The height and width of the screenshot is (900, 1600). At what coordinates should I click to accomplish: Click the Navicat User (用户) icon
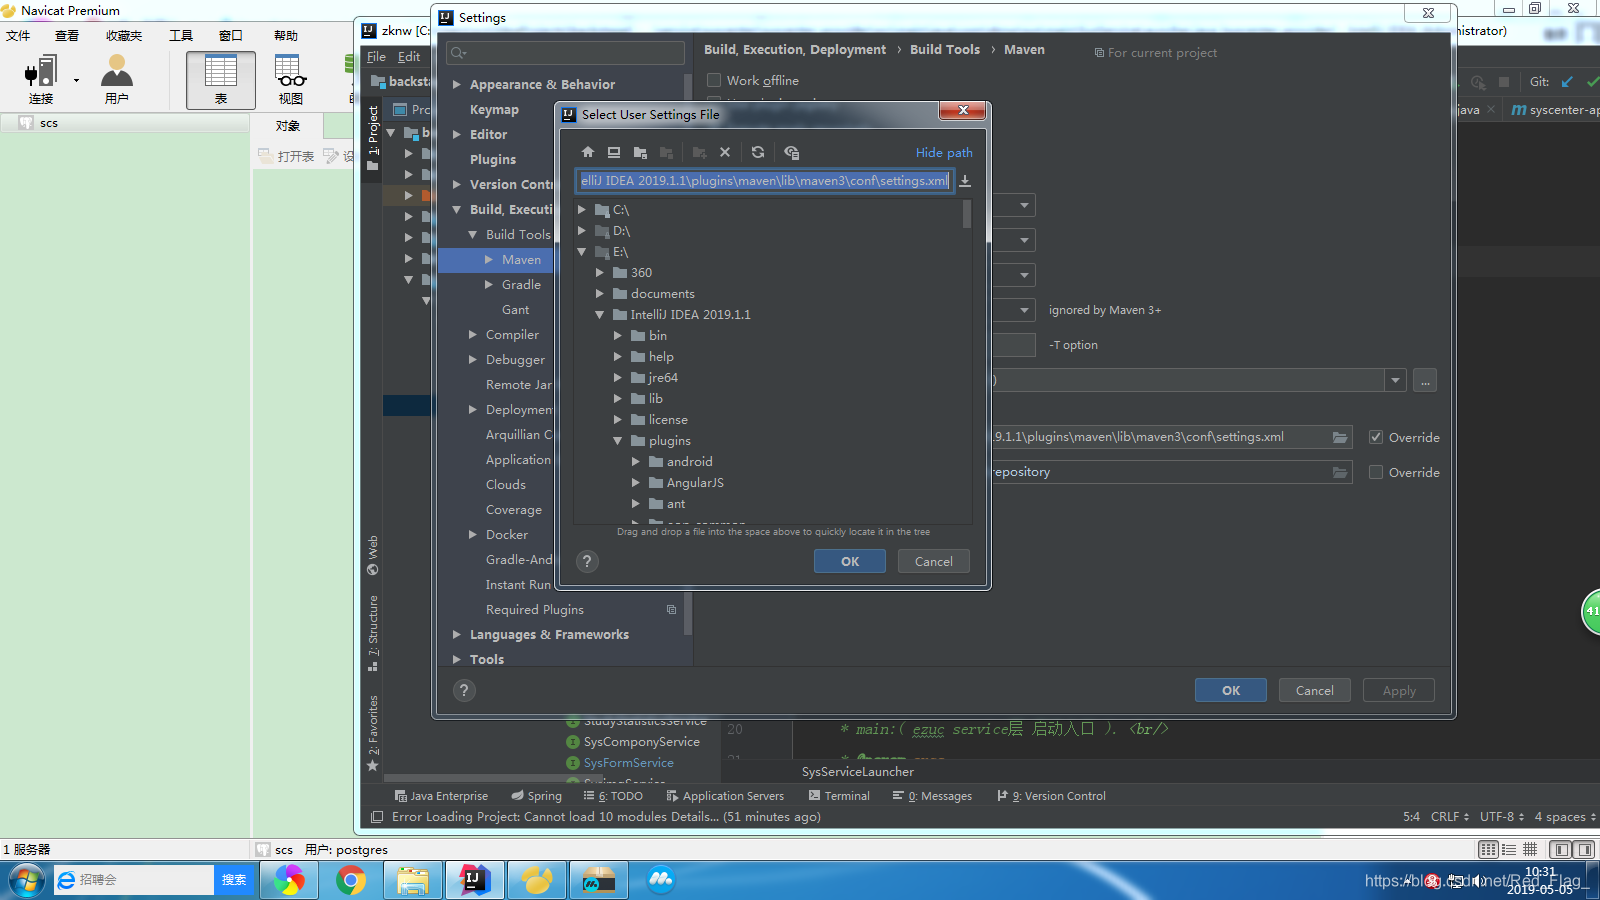[x=117, y=80]
